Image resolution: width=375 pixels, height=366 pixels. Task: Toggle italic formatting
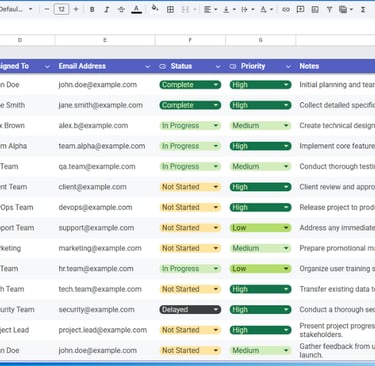107,9
